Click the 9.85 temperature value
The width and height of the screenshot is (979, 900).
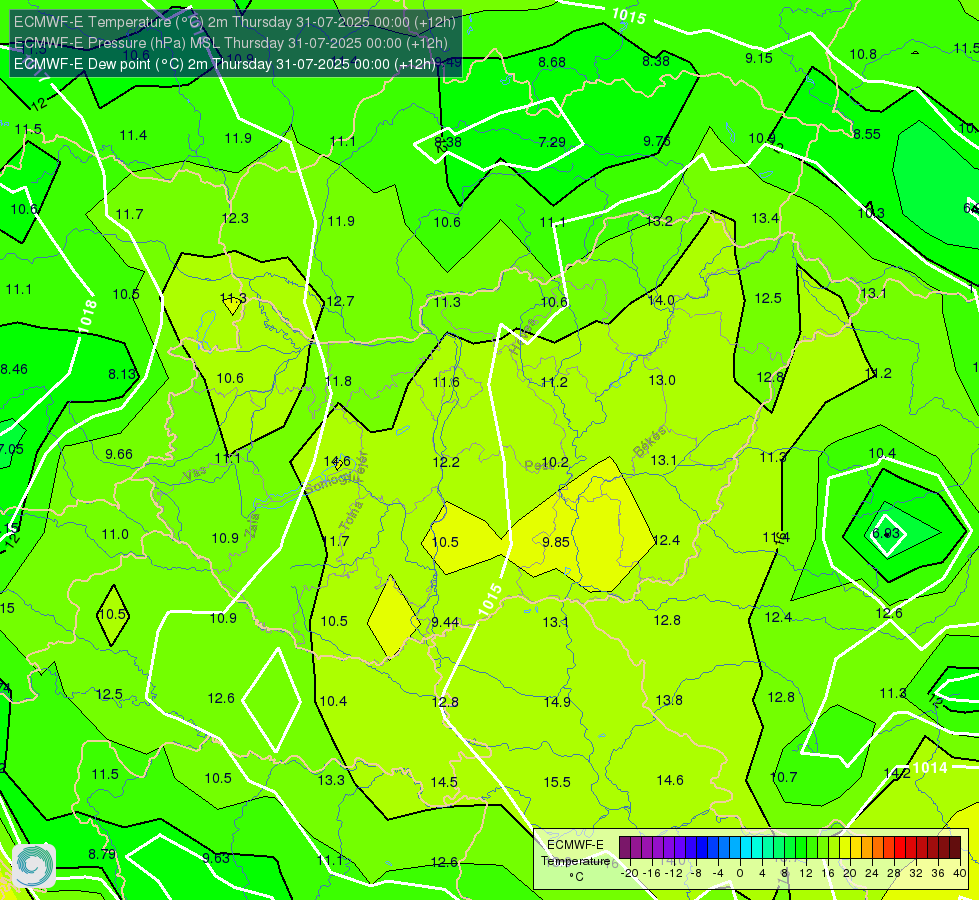pos(556,542)
